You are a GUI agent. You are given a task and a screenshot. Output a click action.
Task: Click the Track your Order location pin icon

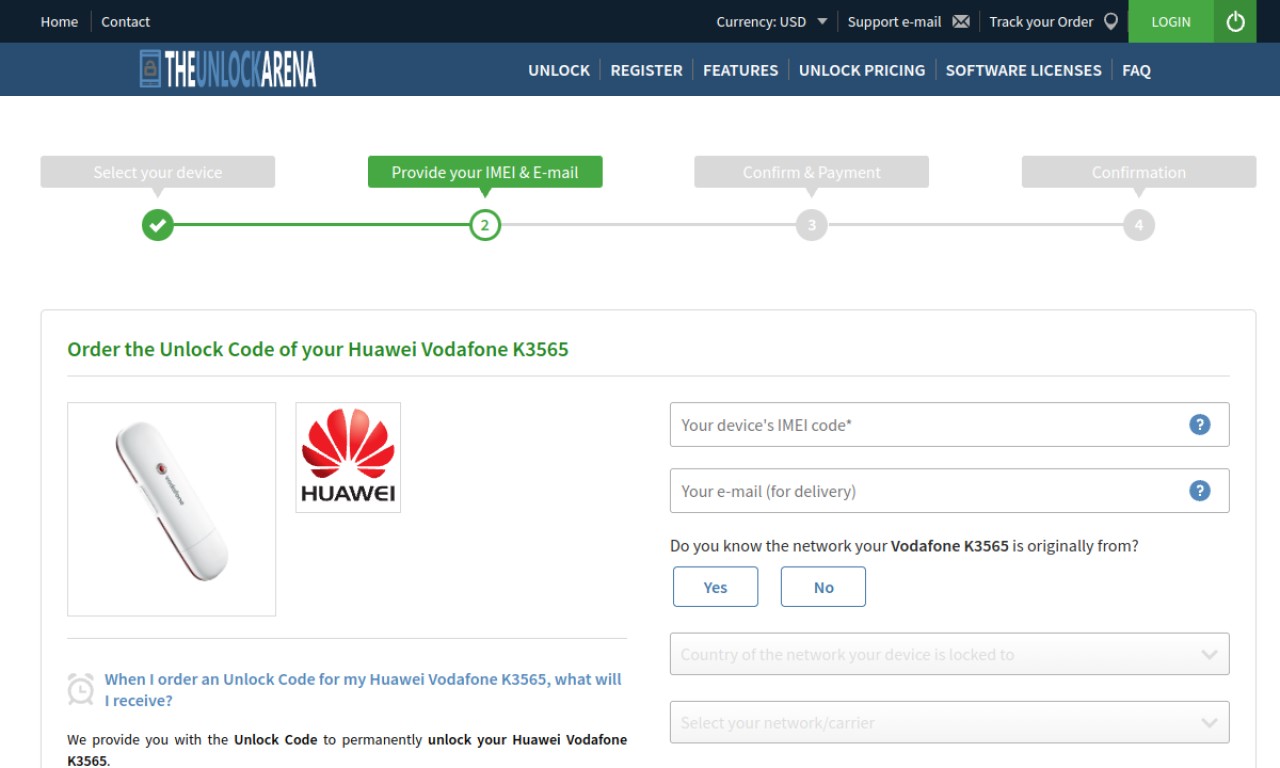1110,21
